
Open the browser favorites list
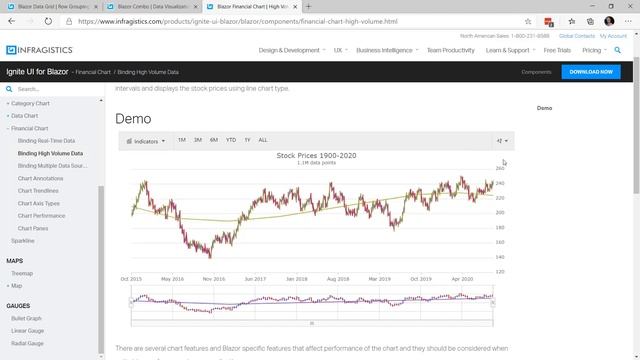click(571, 21)
